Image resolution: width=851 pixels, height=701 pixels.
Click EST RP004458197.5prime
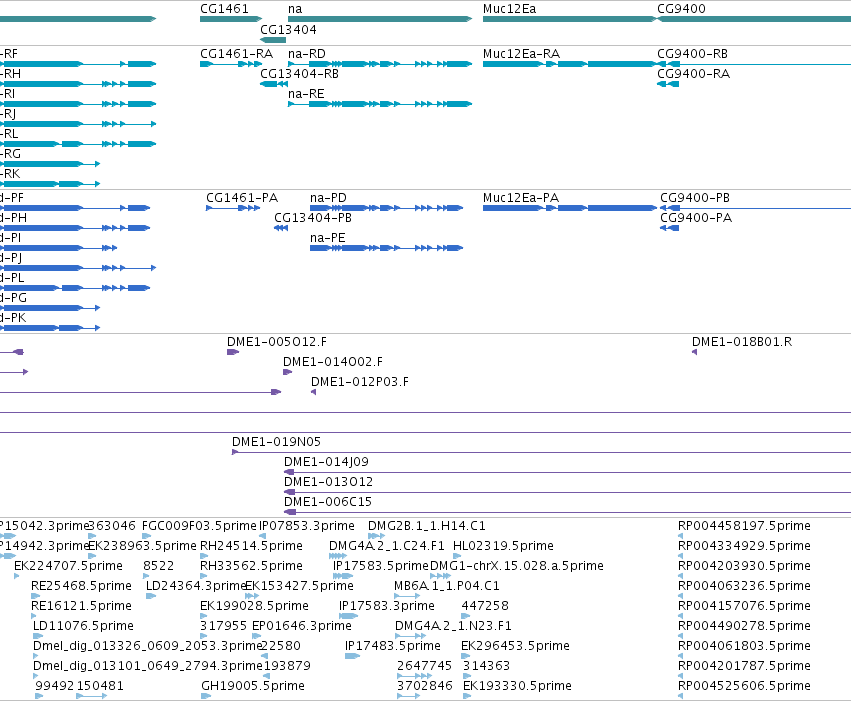click(x=744, y=526)
